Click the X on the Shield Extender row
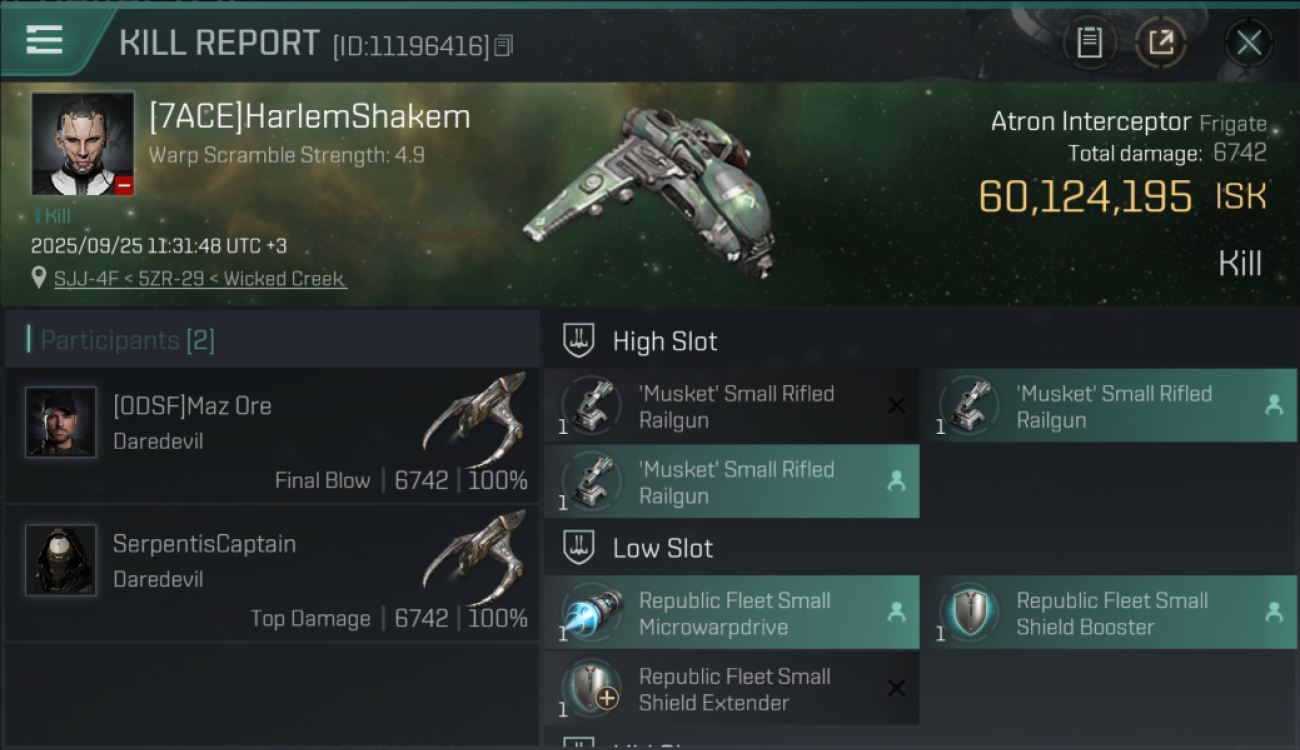Image resolution: width=1300 pixels, height=750 pixels. point(896,688)
